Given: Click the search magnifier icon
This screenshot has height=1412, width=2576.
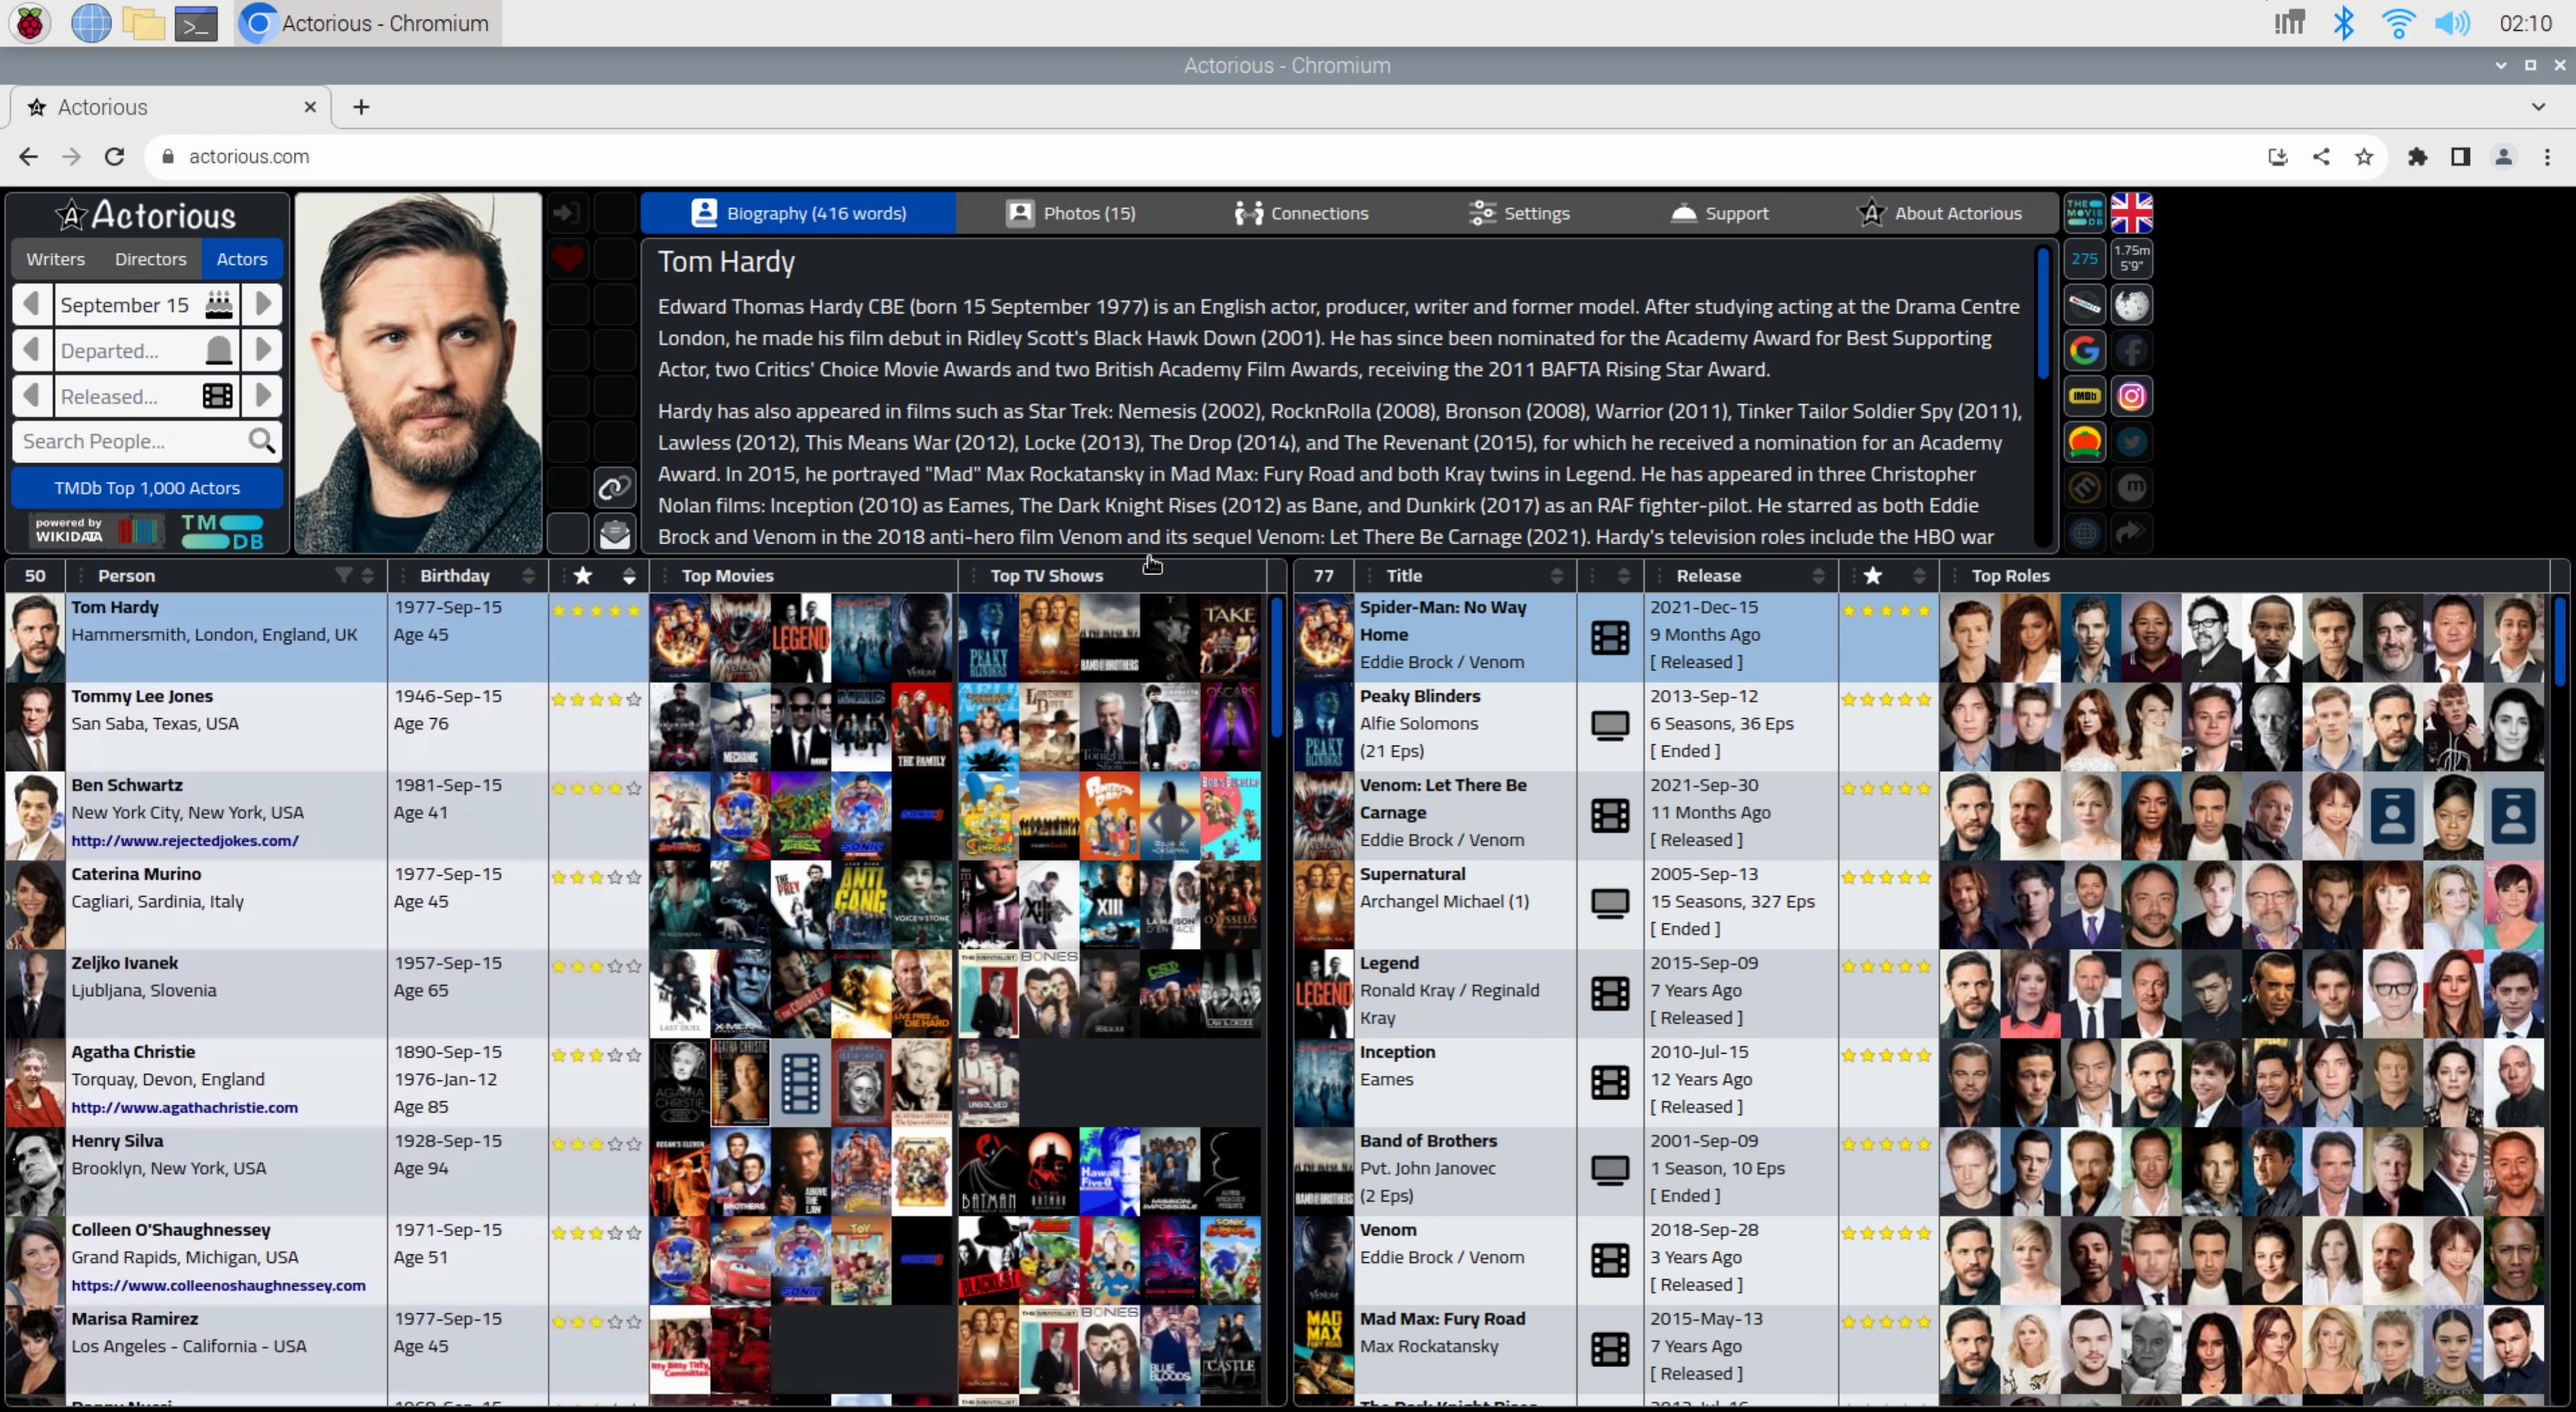Looking at the screenshot, I should point(262,441).
